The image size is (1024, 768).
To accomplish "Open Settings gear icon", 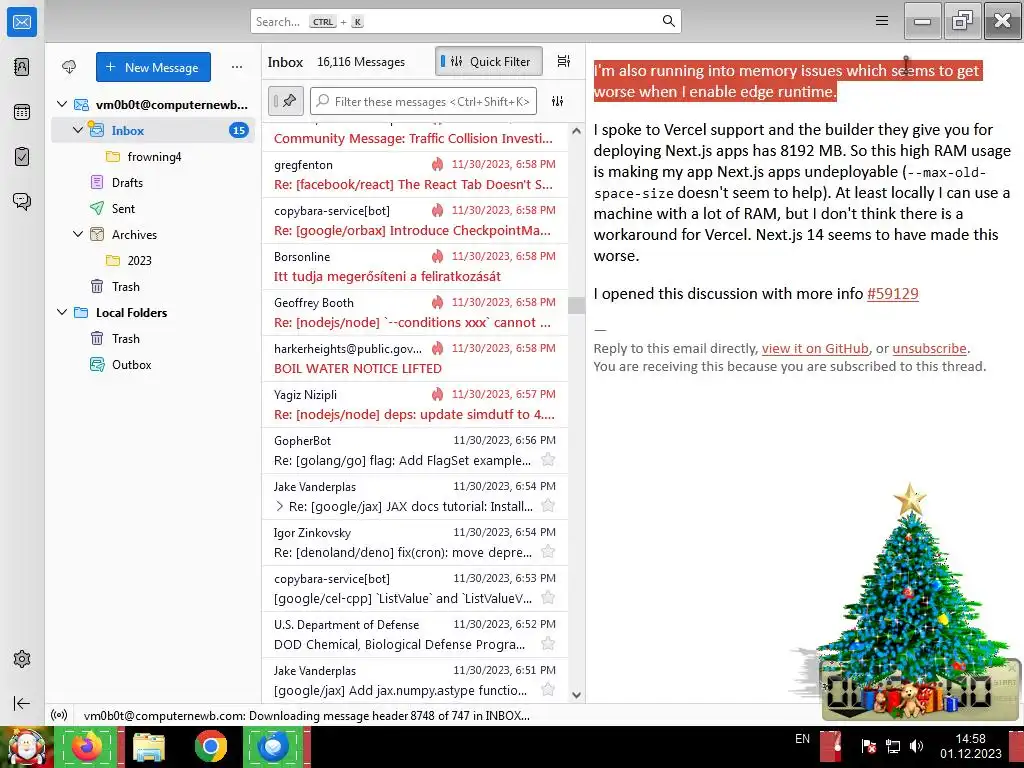I will 22,659.
